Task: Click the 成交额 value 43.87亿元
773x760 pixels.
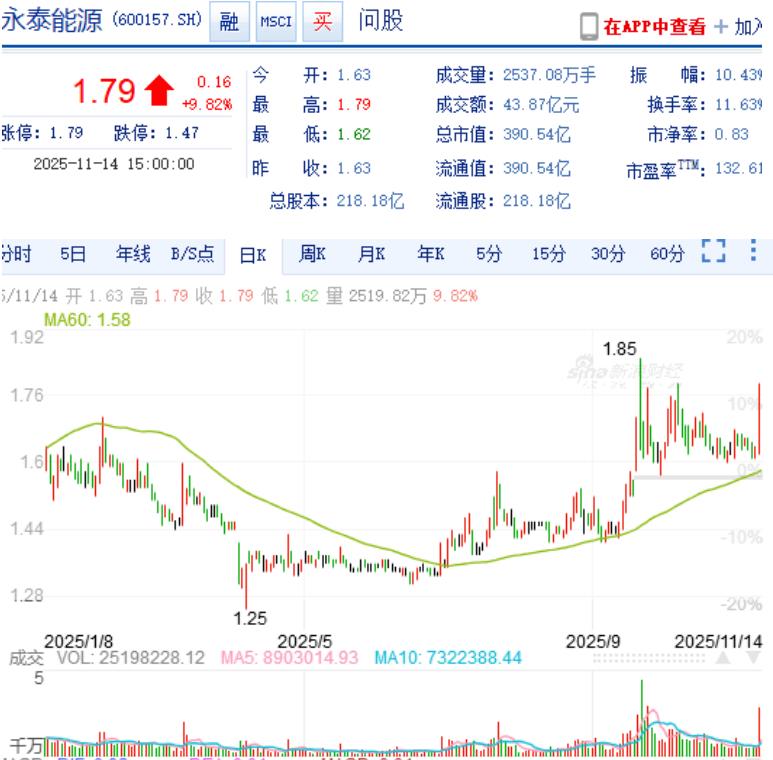Action: point(541,105)
